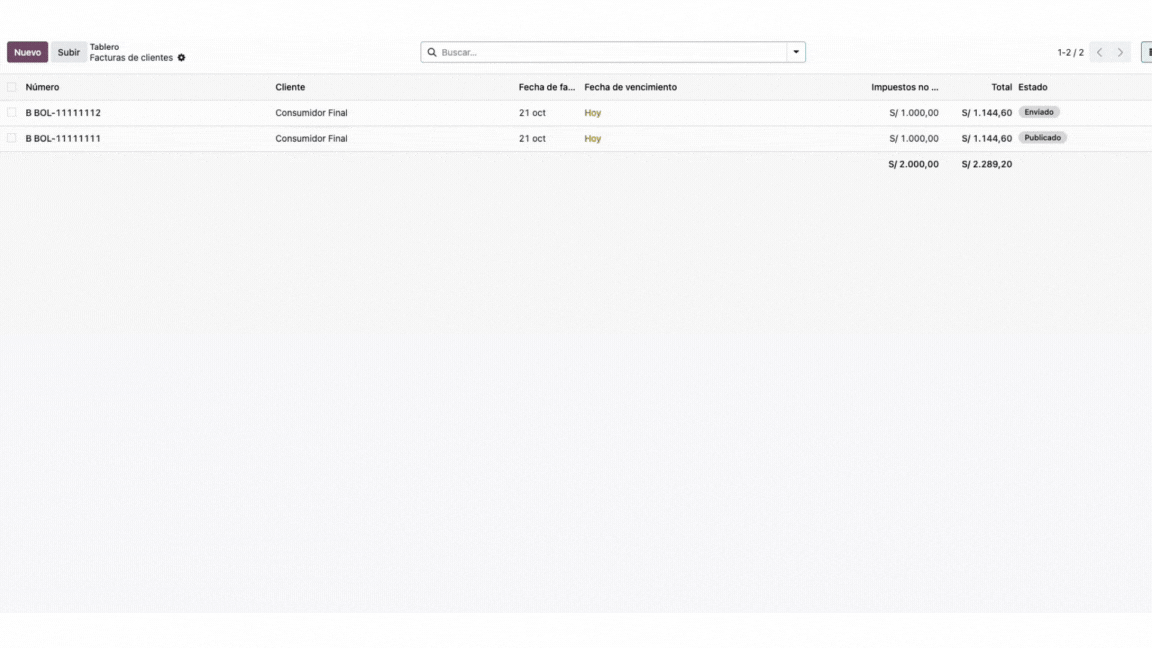The image size is (1152, 648).
Task: Sort by the Cliente column header
Action: [290, 87]
